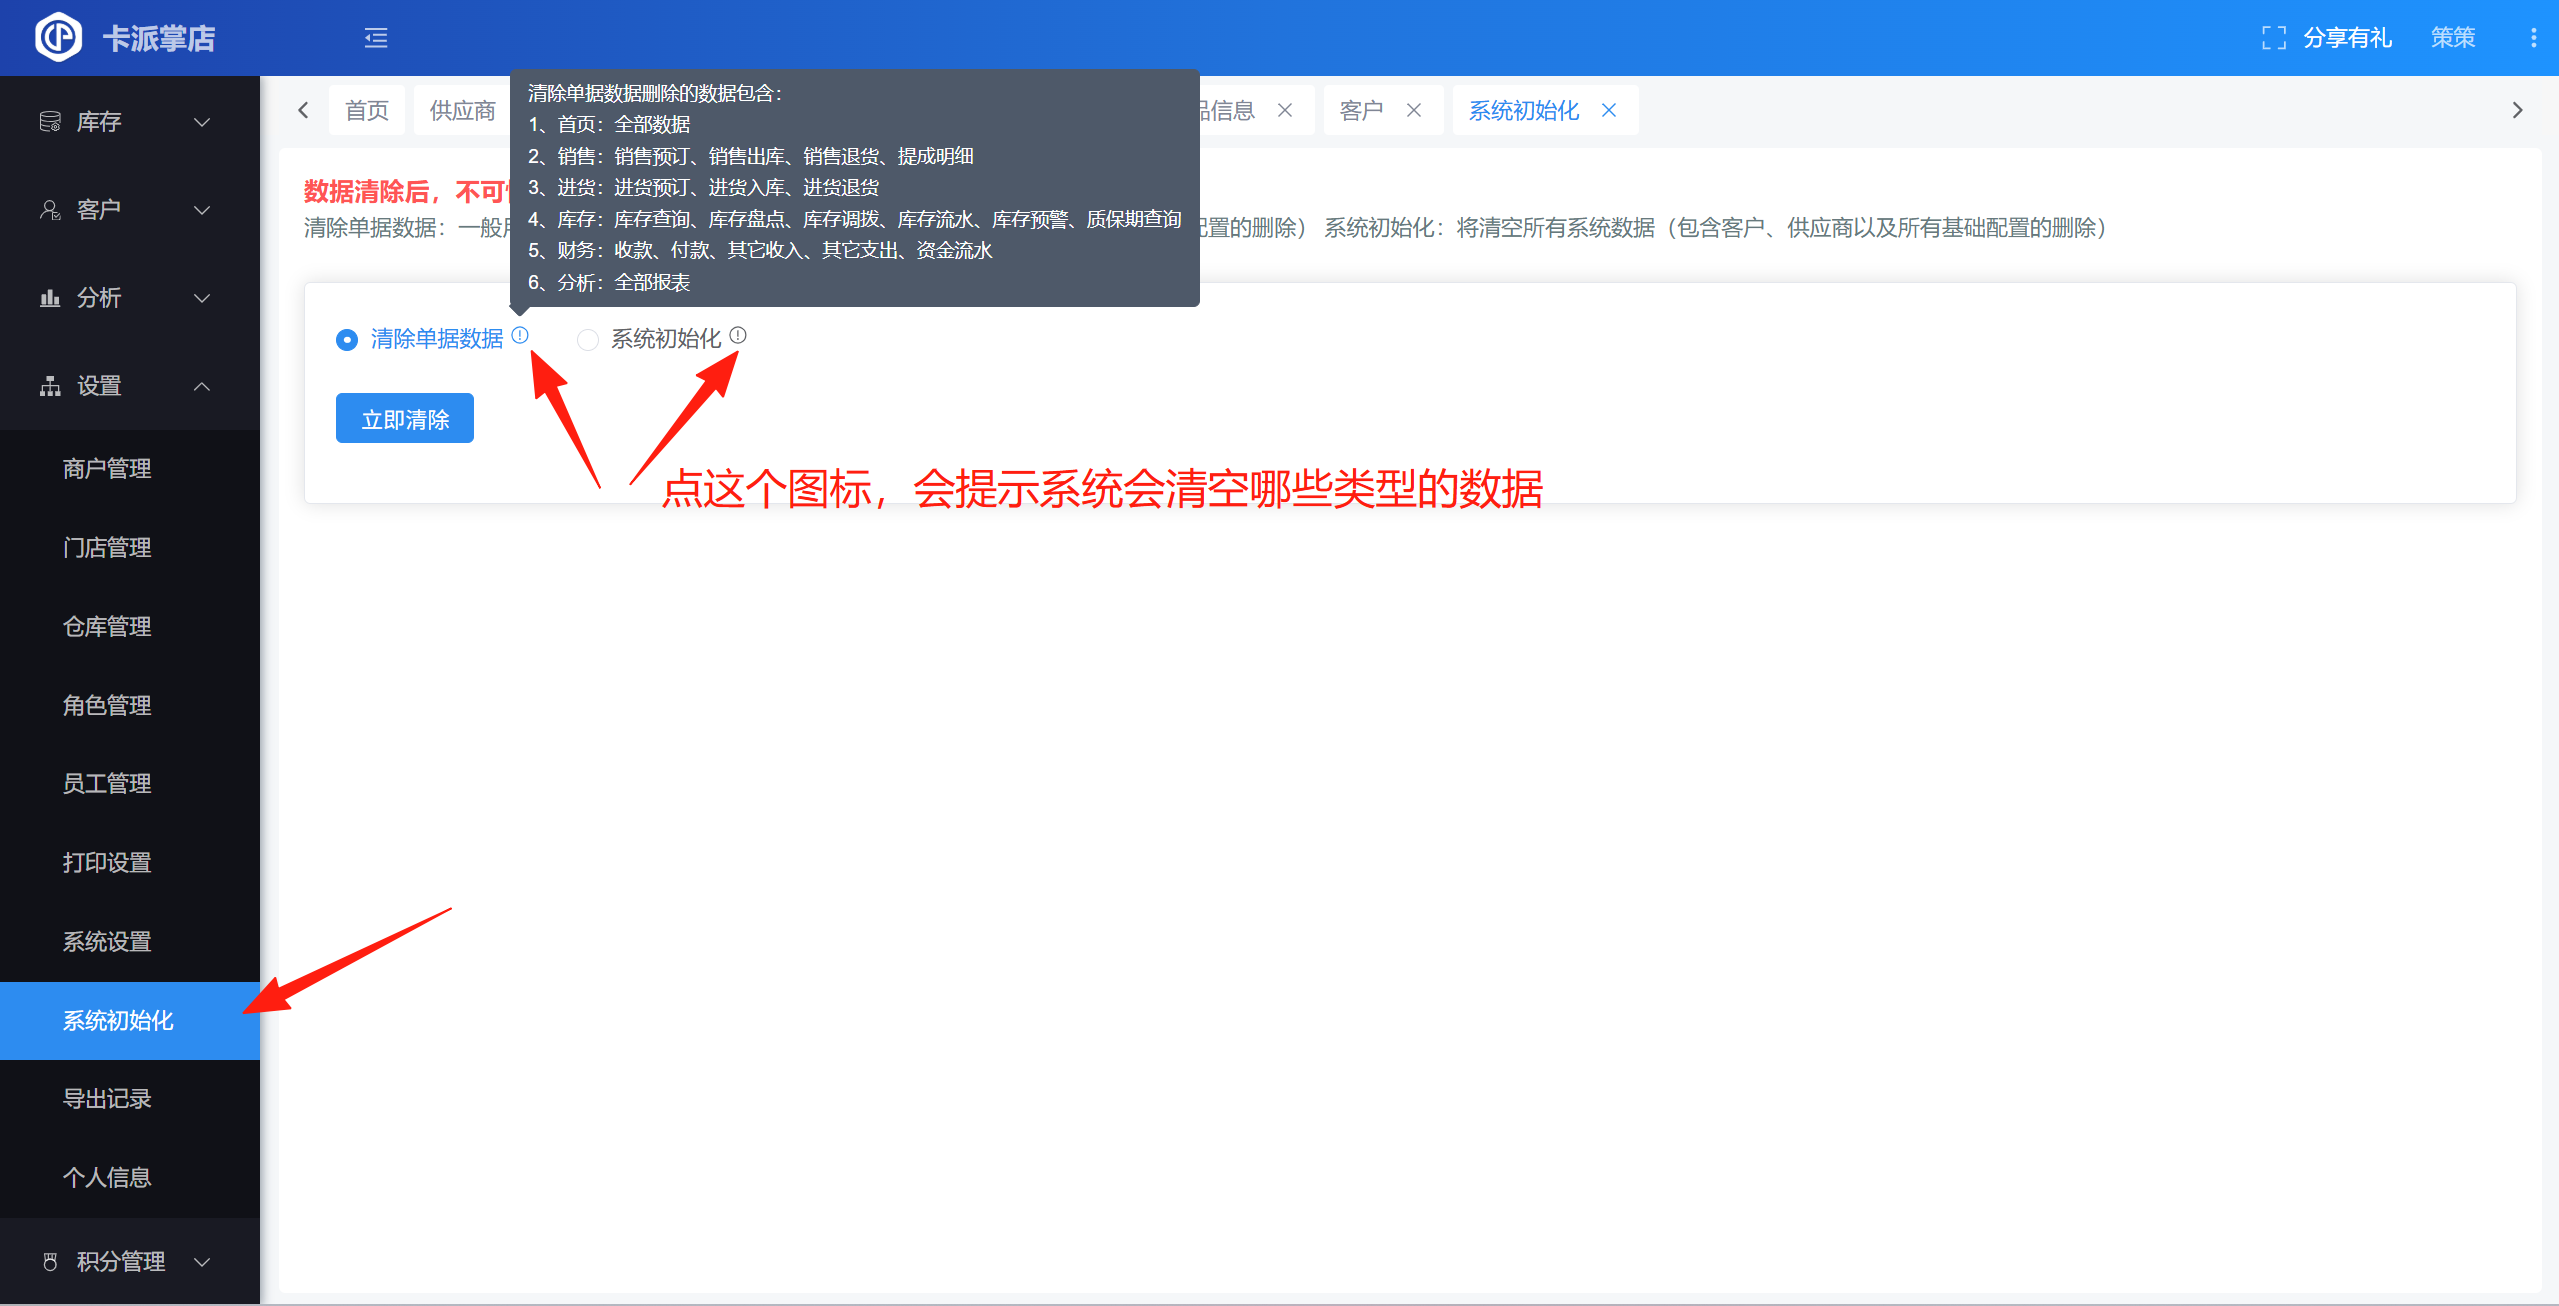Switch to the 首页 tab
2559x1306 pixels.
366,110
